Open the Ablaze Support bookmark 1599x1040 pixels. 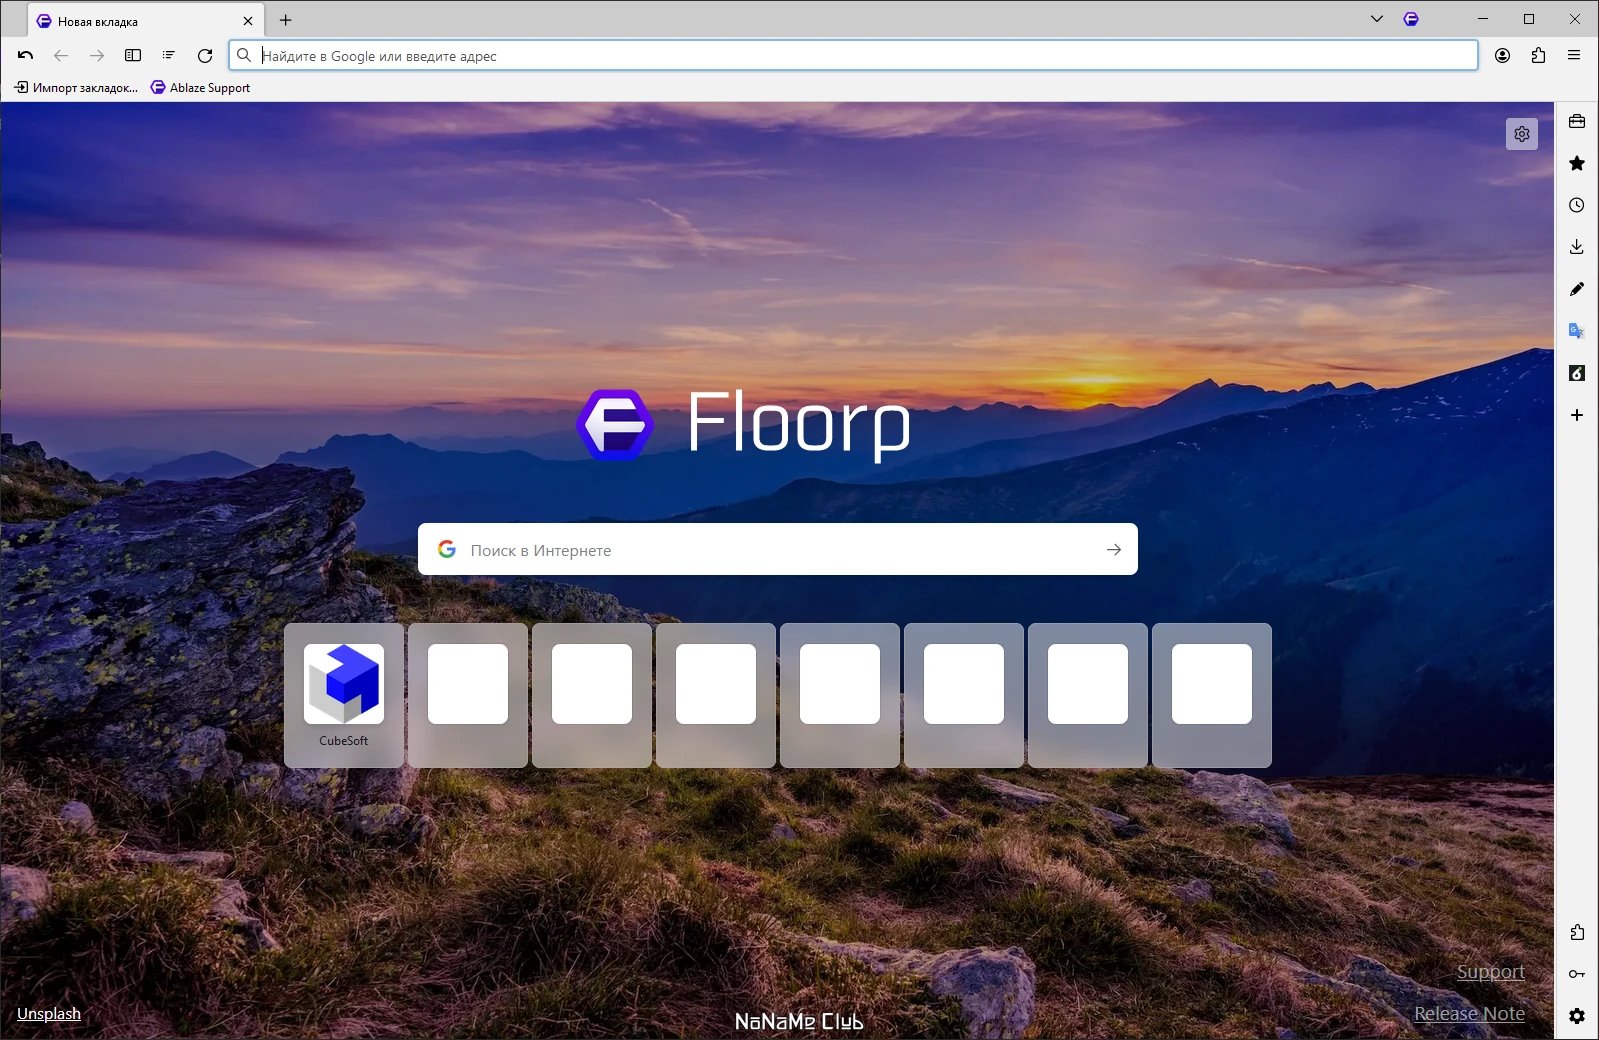point(200,88)
